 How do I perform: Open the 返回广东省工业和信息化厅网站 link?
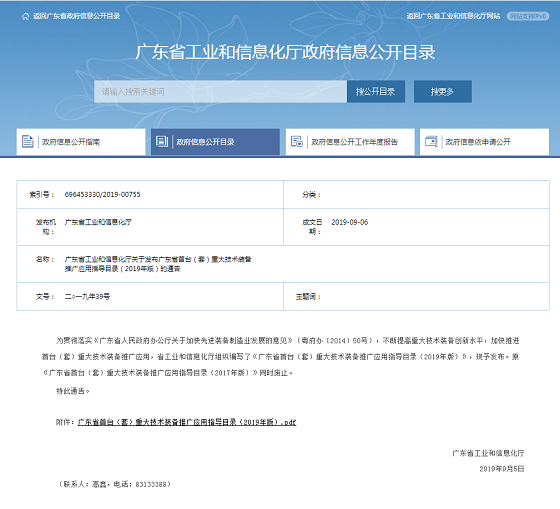pyautogui.click(x=453, y=16)
